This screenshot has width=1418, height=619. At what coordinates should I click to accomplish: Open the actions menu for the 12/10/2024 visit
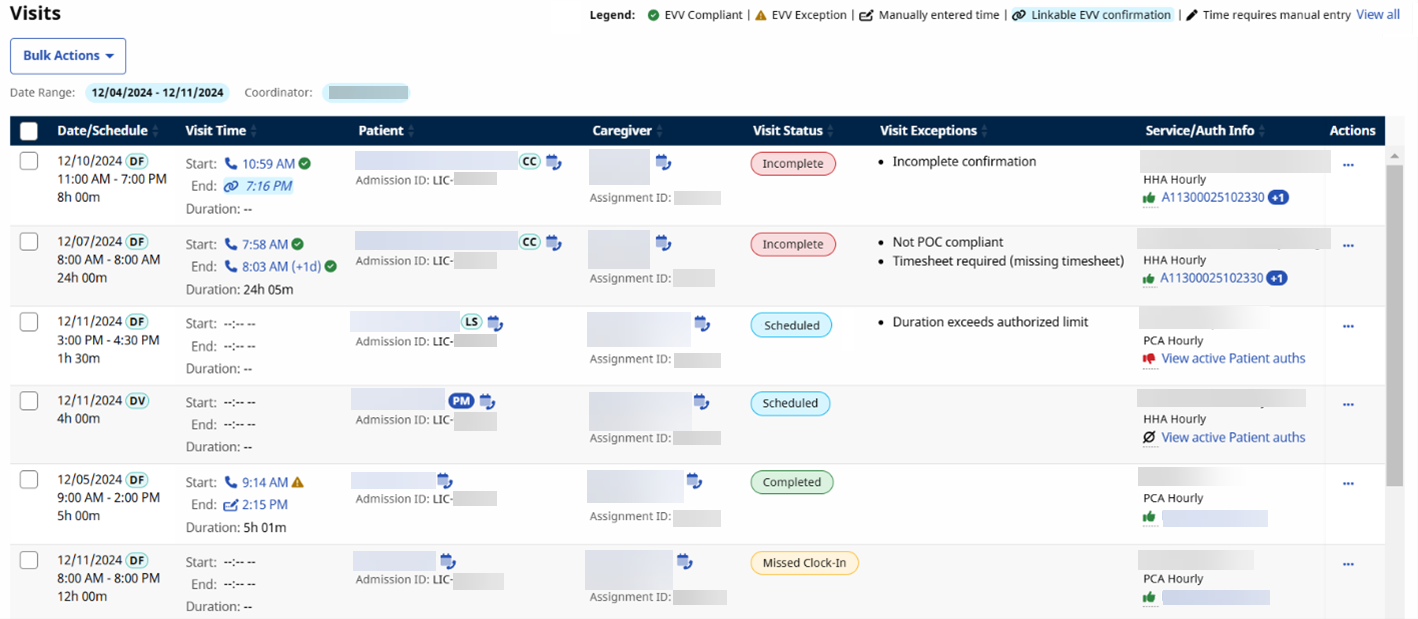[x=1348, y=165]
